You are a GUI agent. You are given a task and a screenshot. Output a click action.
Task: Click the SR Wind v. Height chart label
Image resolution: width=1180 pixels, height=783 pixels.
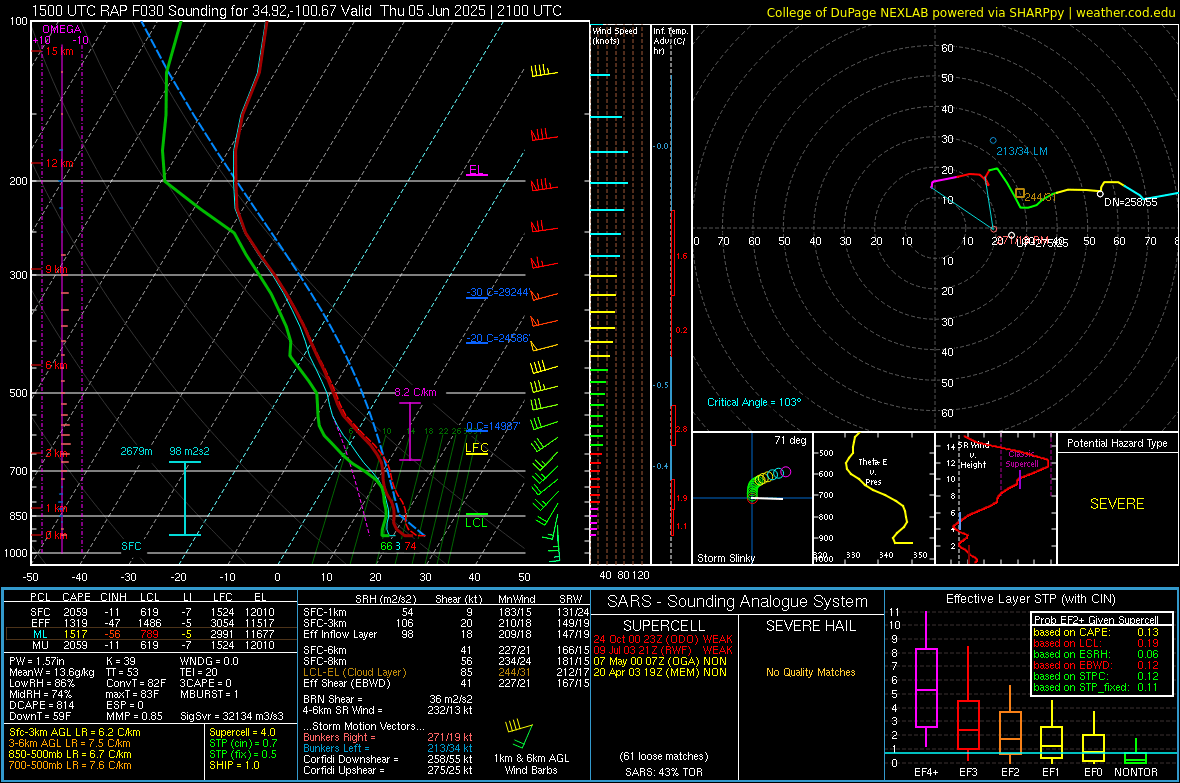tap(974, 455)
